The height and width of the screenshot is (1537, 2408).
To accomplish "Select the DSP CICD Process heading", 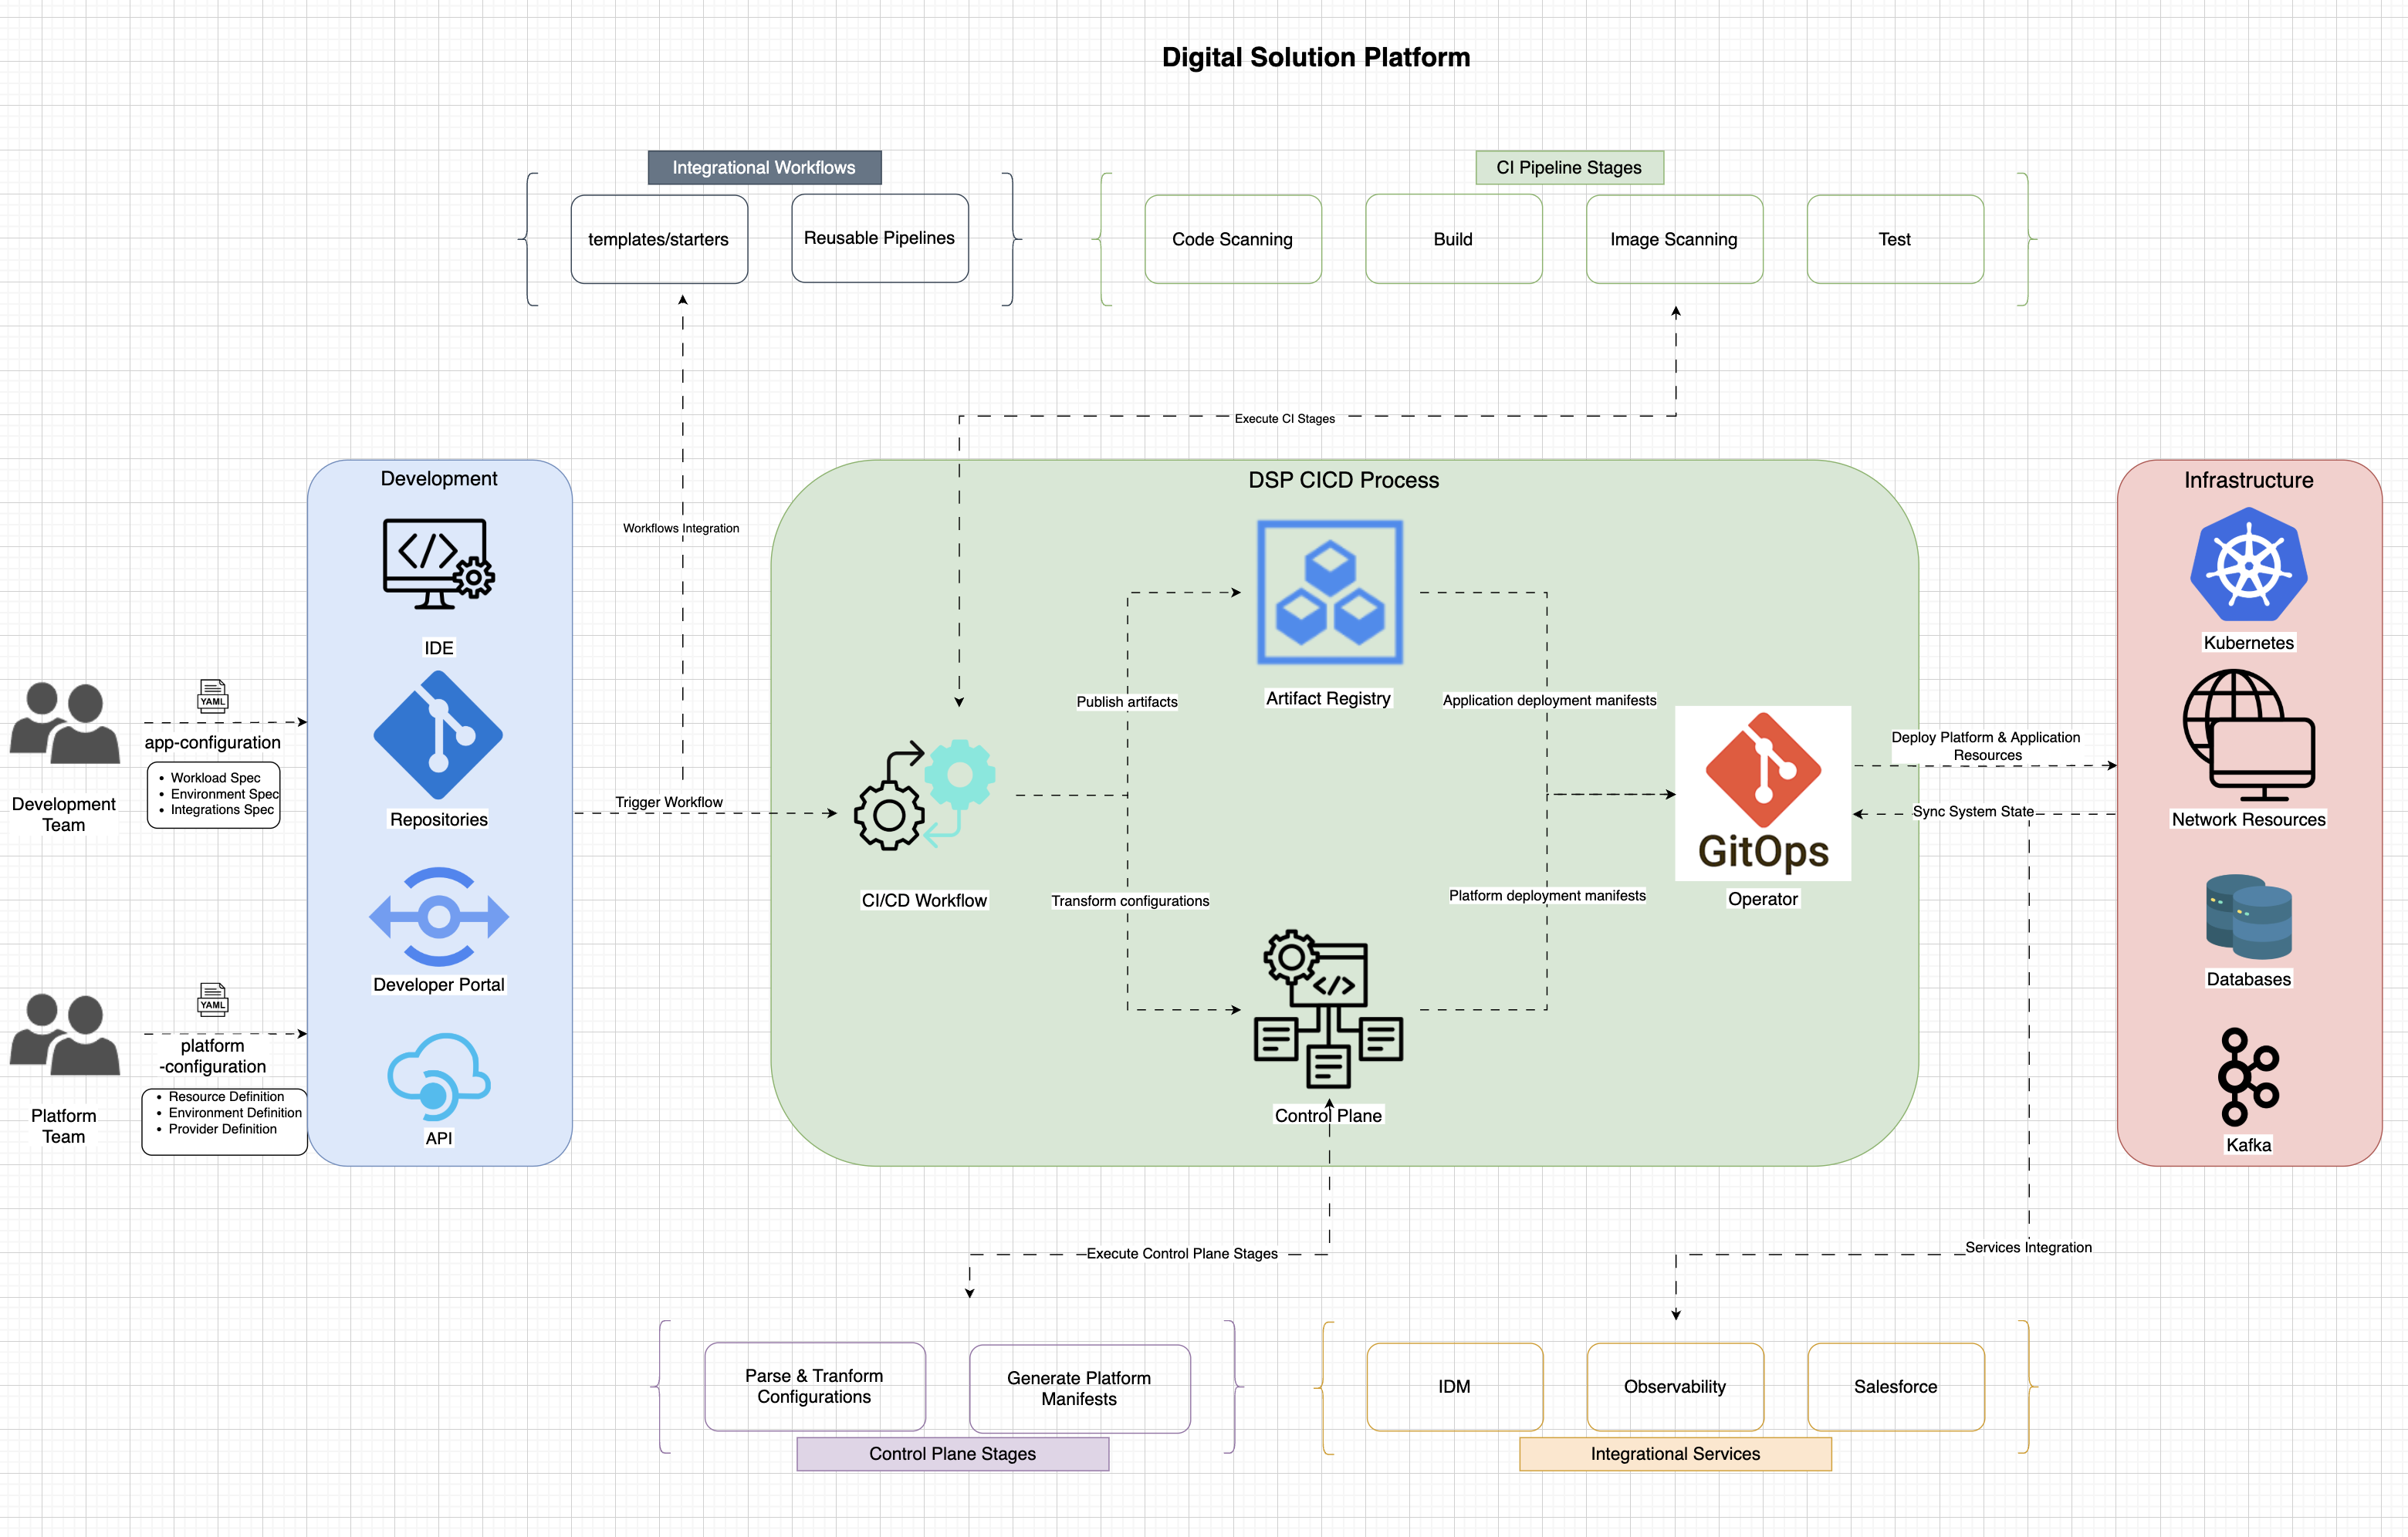I will point(1344,480).
